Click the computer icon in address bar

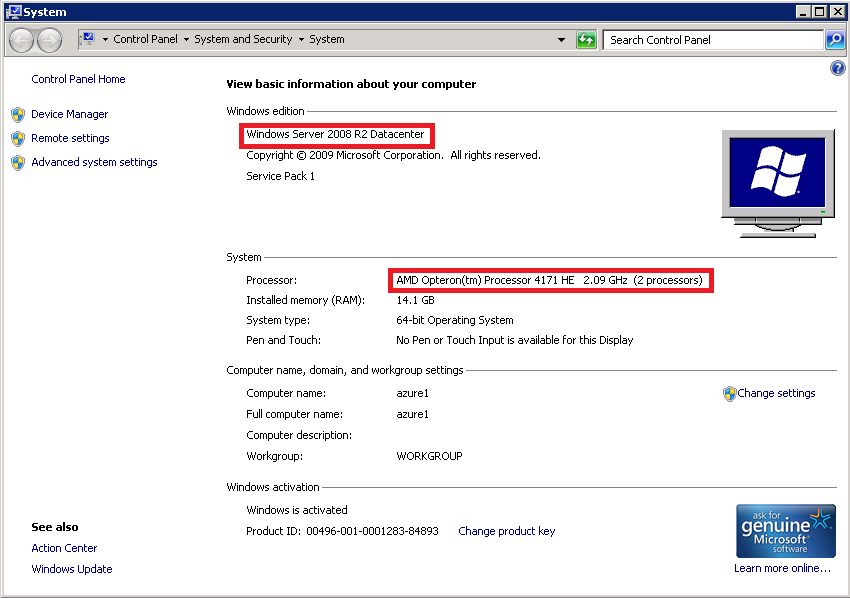pyautogui.click(x=88, y=39)
